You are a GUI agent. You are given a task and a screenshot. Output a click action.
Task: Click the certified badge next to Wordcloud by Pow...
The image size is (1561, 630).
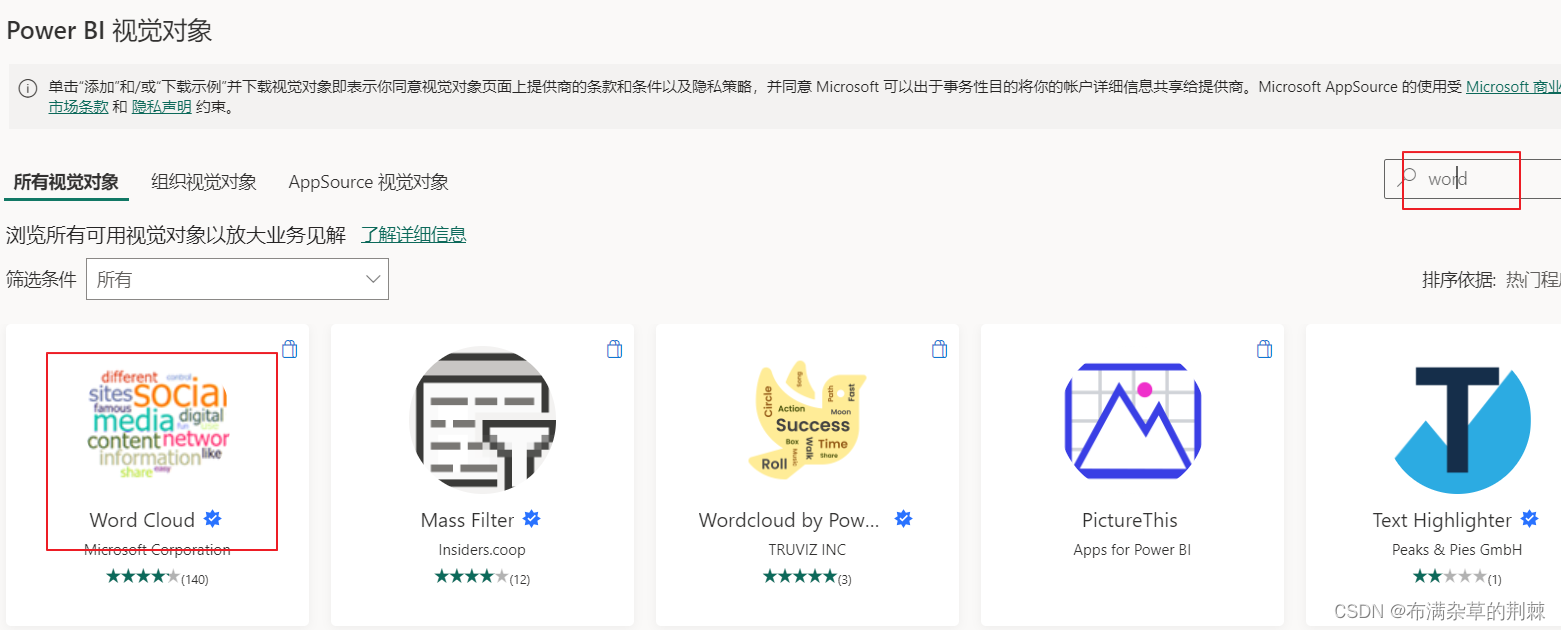(x=903, y=519)
